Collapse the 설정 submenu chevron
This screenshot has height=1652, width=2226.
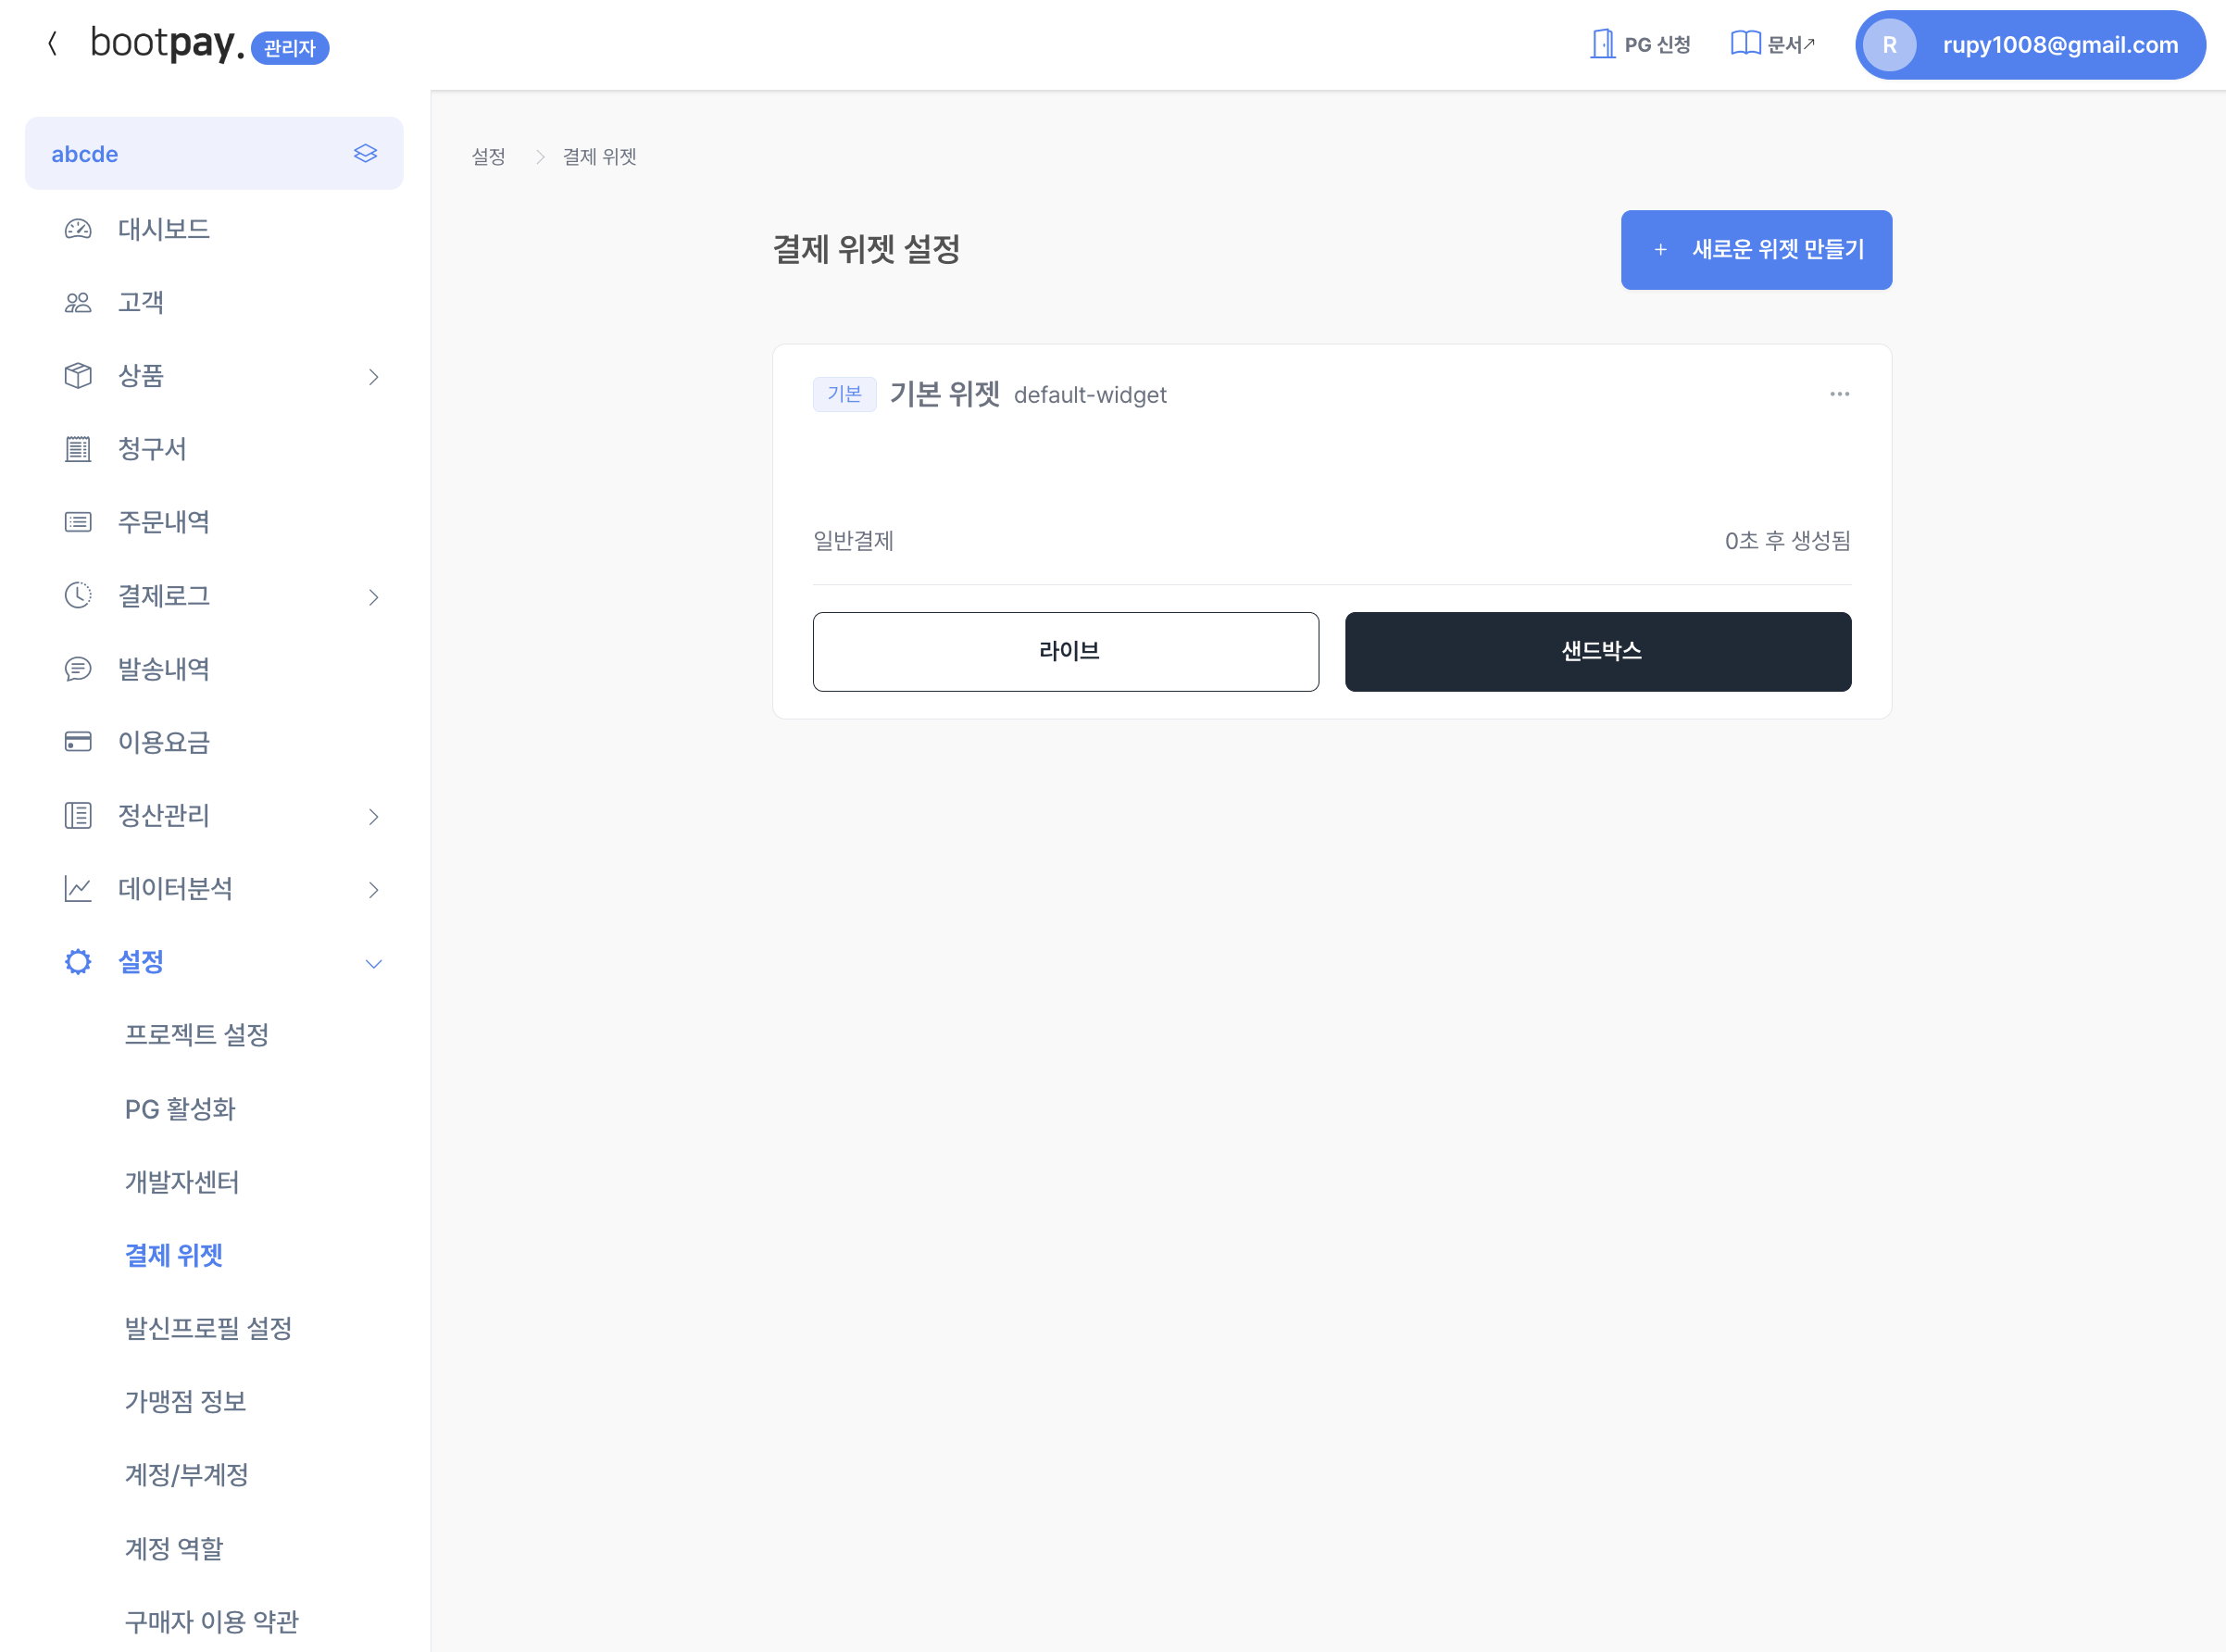(373, 964)
